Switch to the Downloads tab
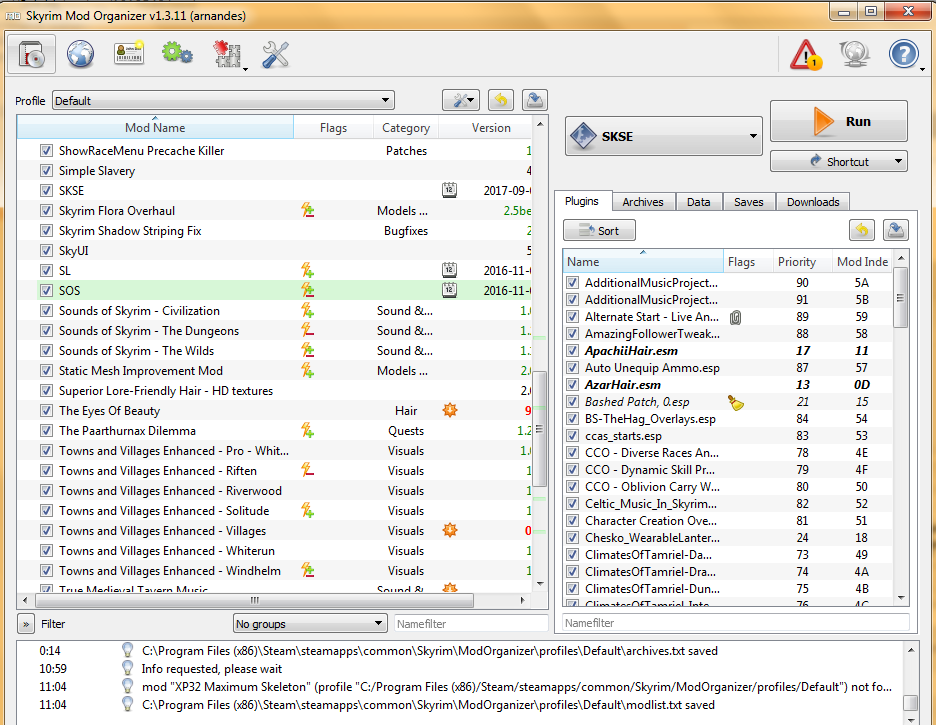Image resolution: width=936 pixels, height=725 pixels. coord(813,202)
